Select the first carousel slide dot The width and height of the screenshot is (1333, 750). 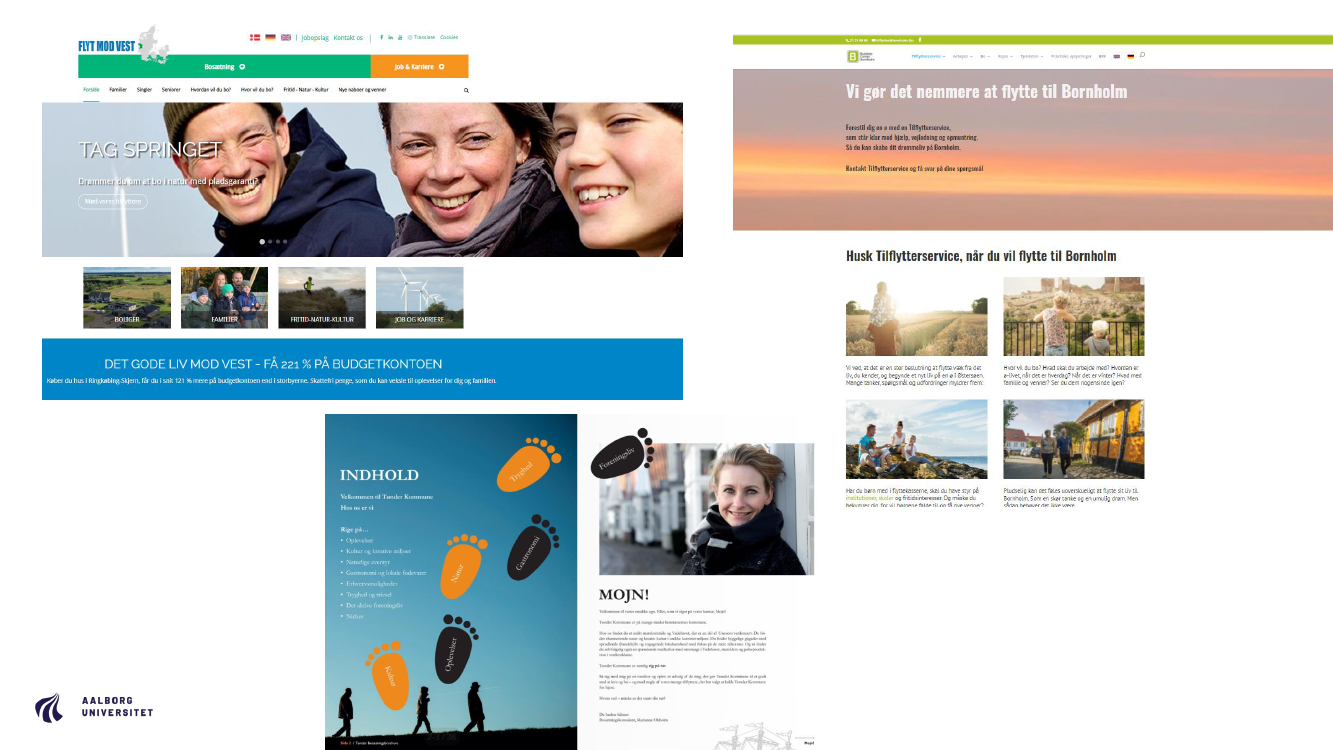click(262, 241)
